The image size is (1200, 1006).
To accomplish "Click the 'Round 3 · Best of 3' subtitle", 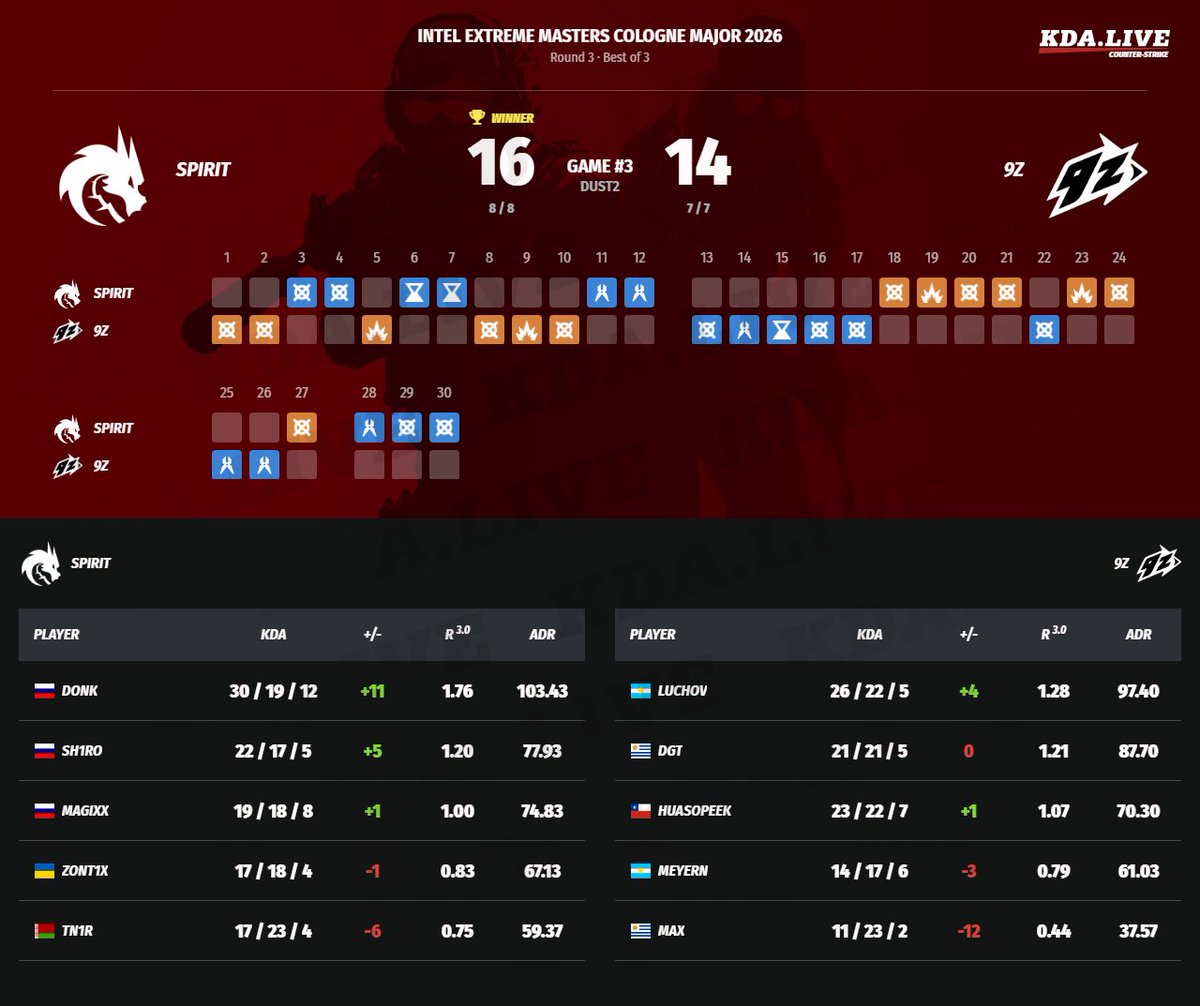I will (x=600, y=57).
